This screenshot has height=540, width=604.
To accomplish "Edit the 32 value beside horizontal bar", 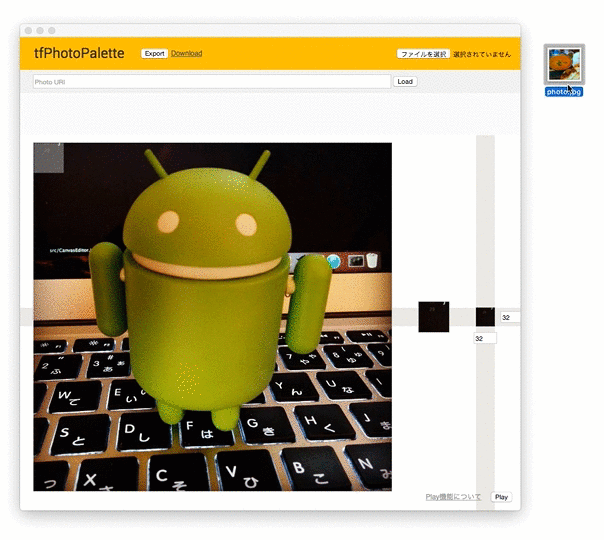I will pos(510,317).
